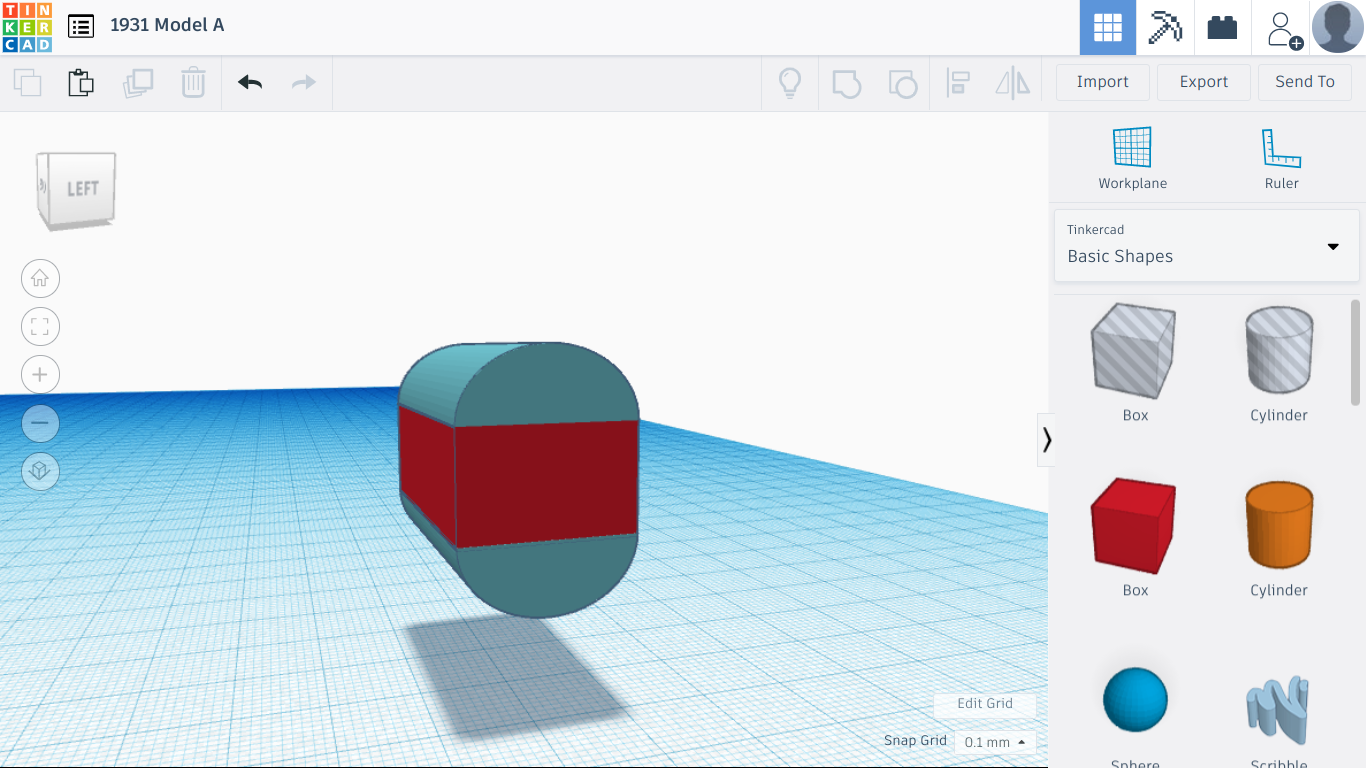Click the Mirror (flip) tool icon
The image size is (1366, 768).
click(x=1012, y=83)
